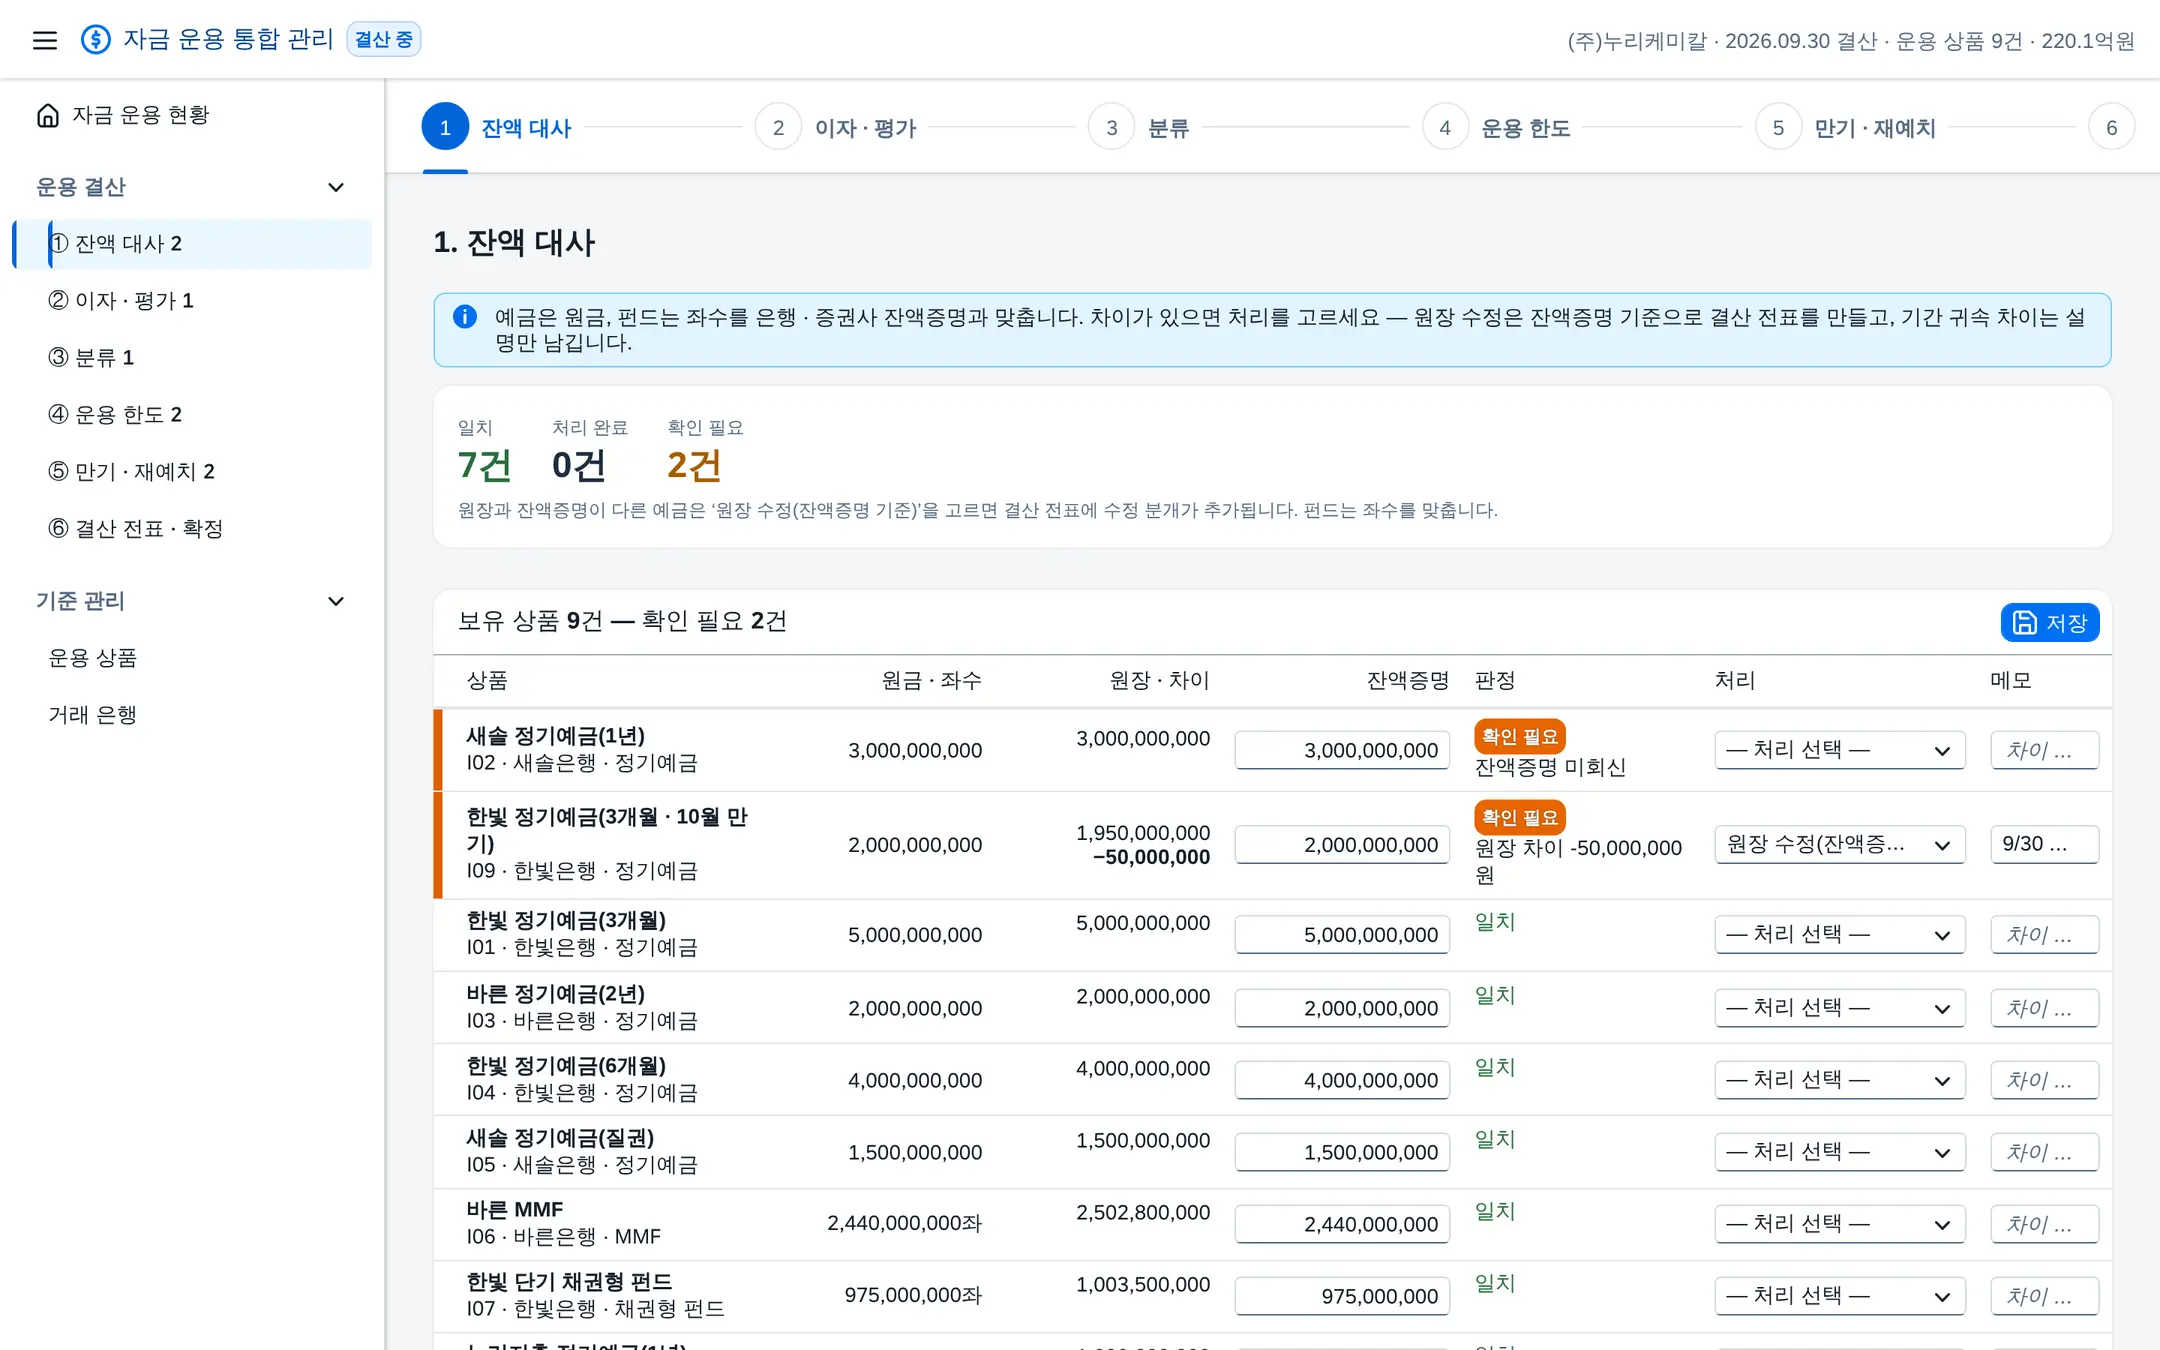Open the hamburger navigation menu
This screenshot has width=2160, height=1350.
point(45,40)
